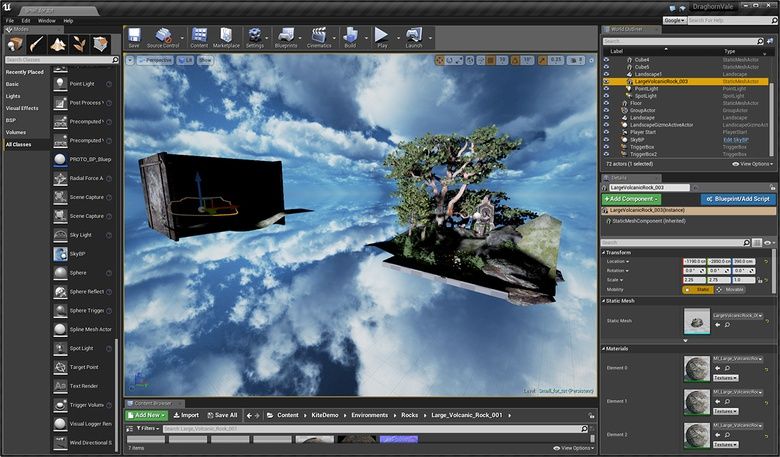The height and width of the screenshot is (457, 780).
Task: Open Source Control from the toolbar
Action: (163, 36)
